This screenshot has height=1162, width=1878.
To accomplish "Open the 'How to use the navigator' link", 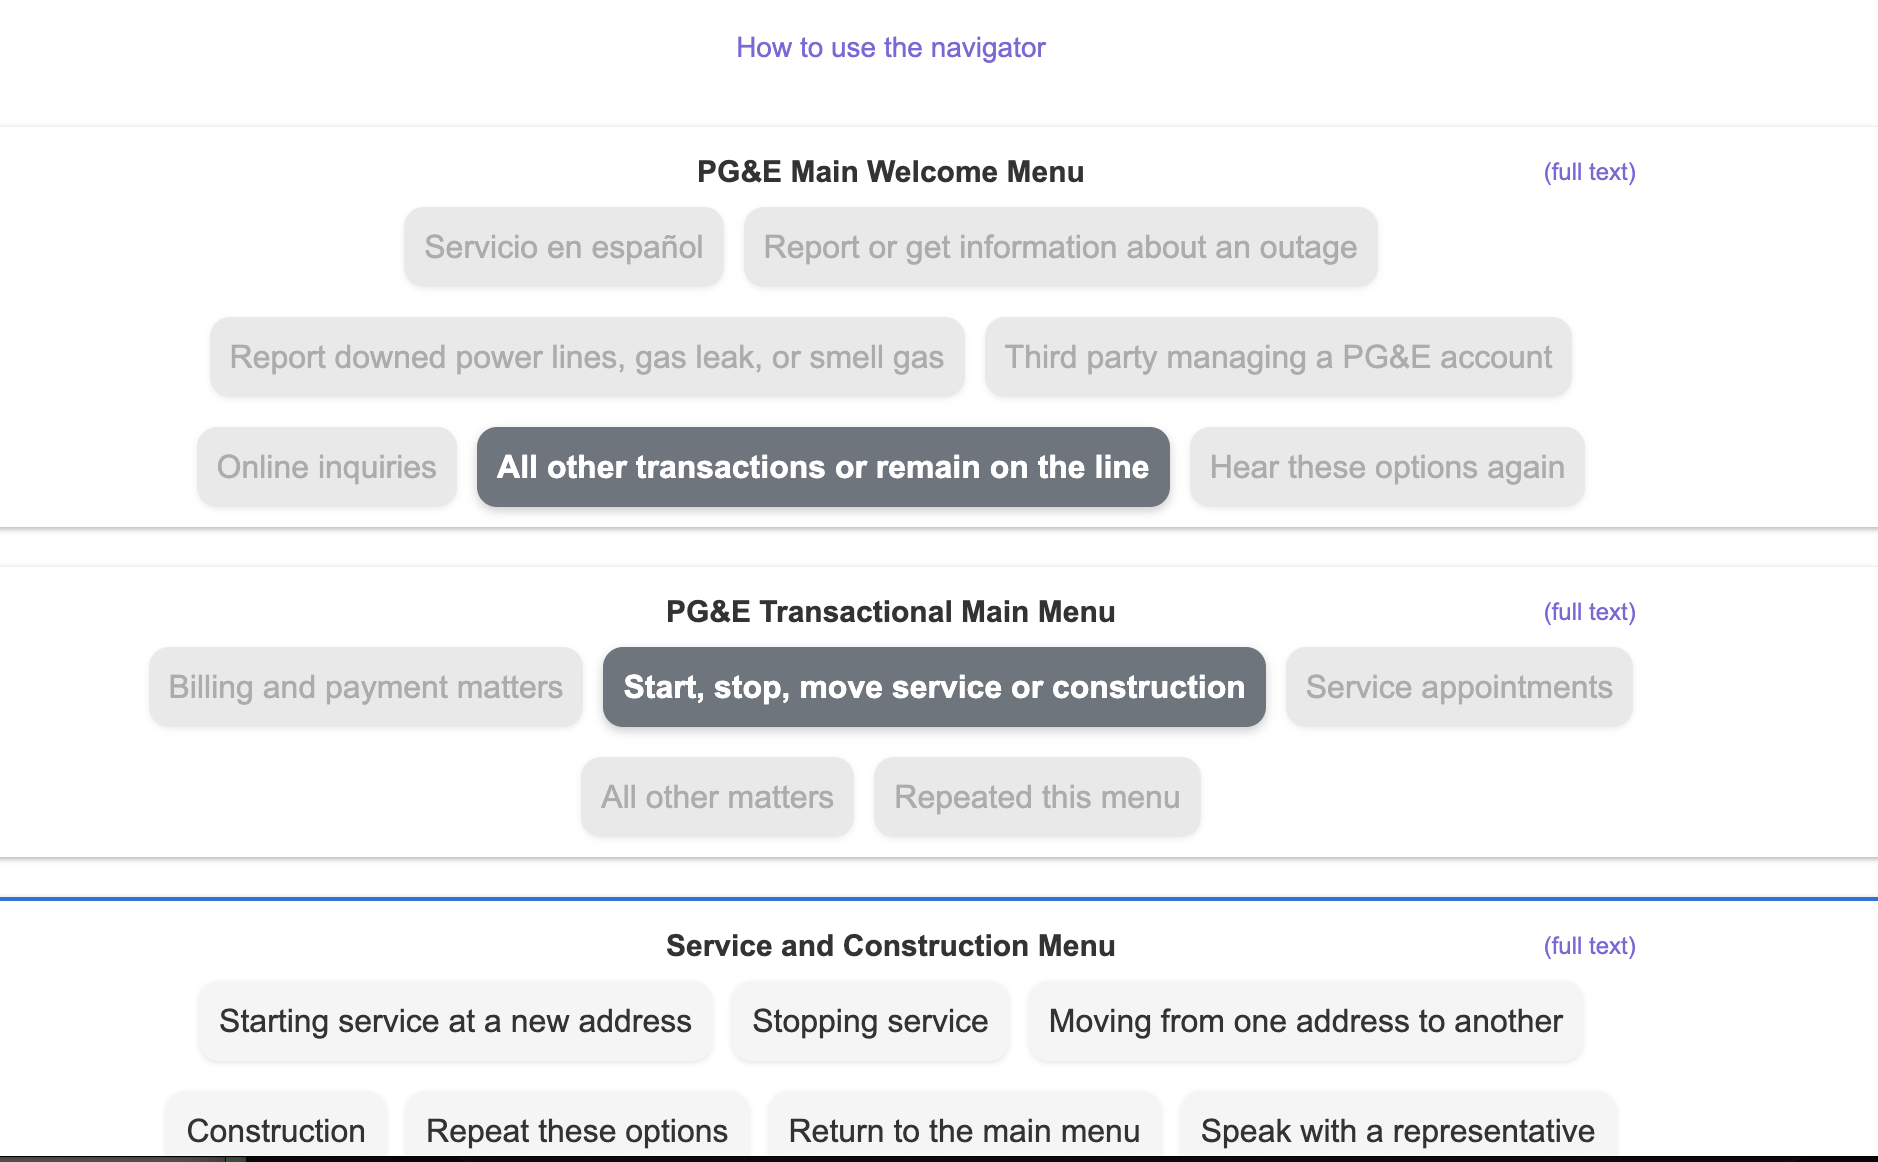I will tap(891, 47).
